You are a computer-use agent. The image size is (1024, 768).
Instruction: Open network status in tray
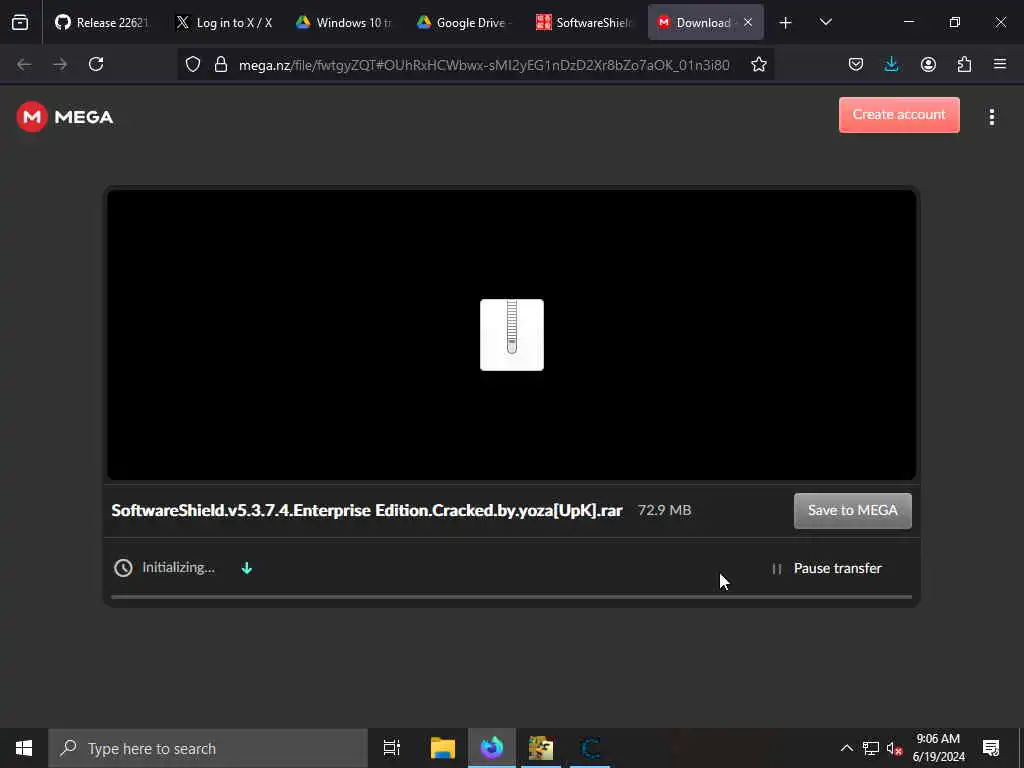coord(871,748)
